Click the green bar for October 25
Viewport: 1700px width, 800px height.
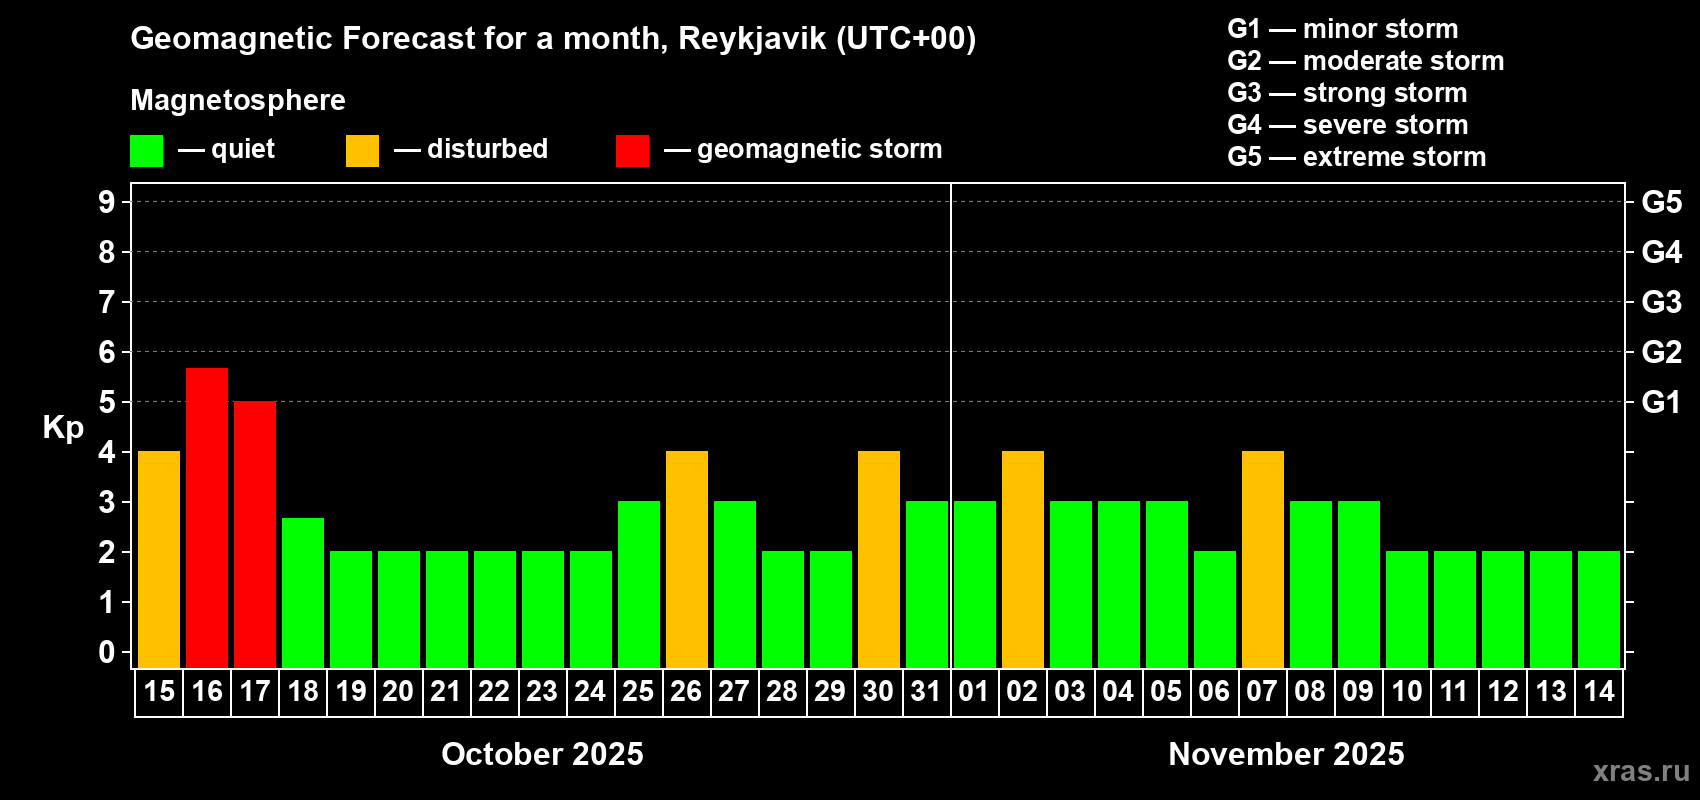click(x=639, y=585)
